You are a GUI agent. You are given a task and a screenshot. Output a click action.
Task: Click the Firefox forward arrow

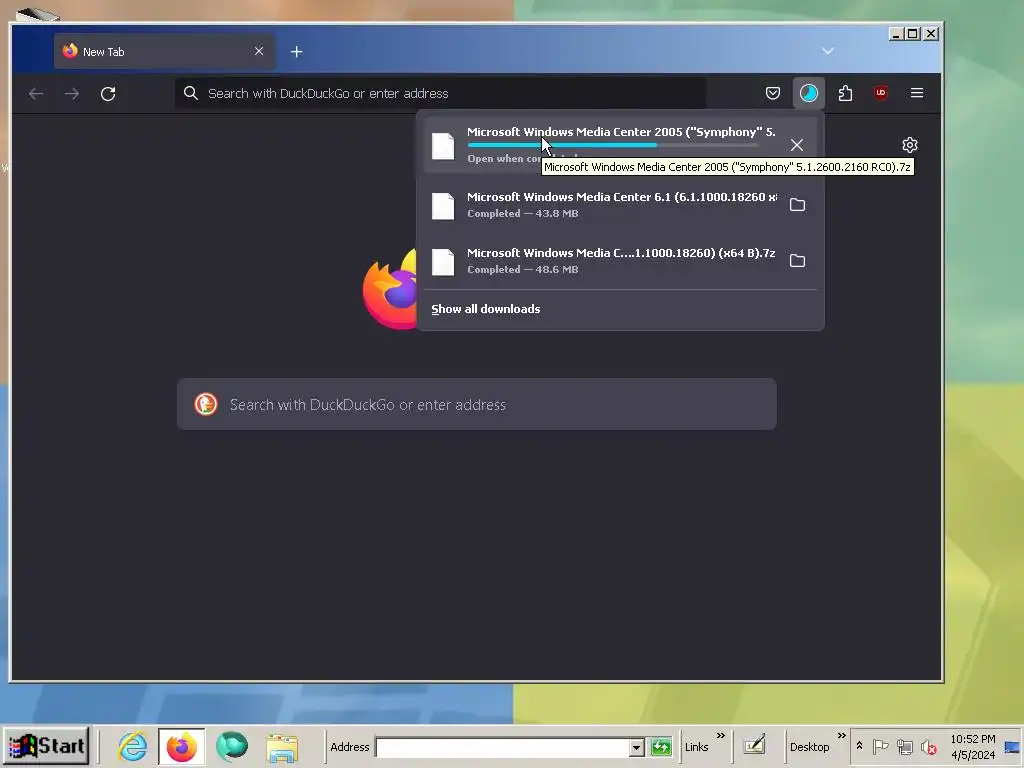(72, 93)
